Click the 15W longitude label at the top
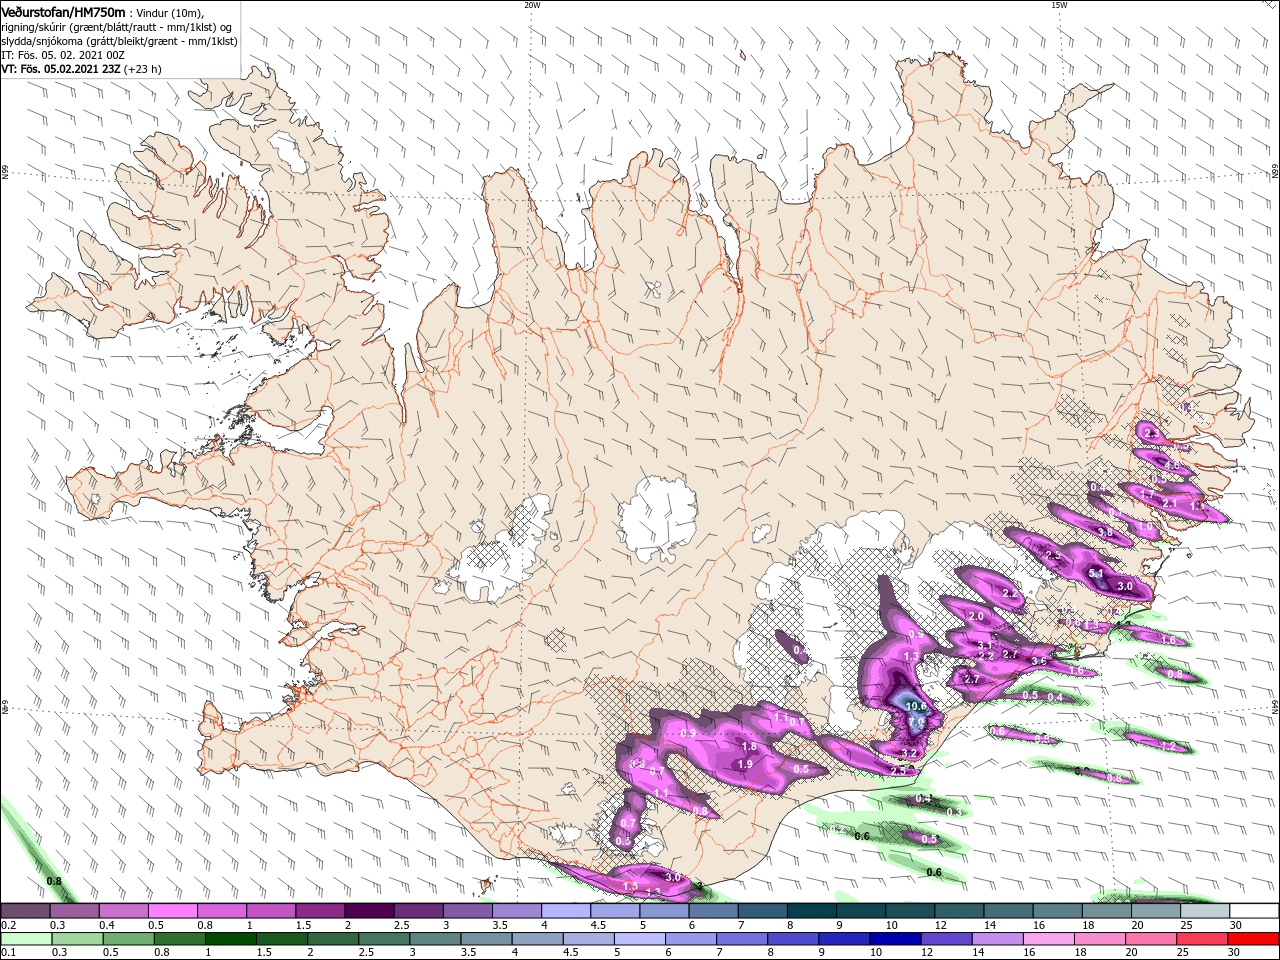Image resolution: width=1280 pixels, height=960 pixels. (1059, 5)
